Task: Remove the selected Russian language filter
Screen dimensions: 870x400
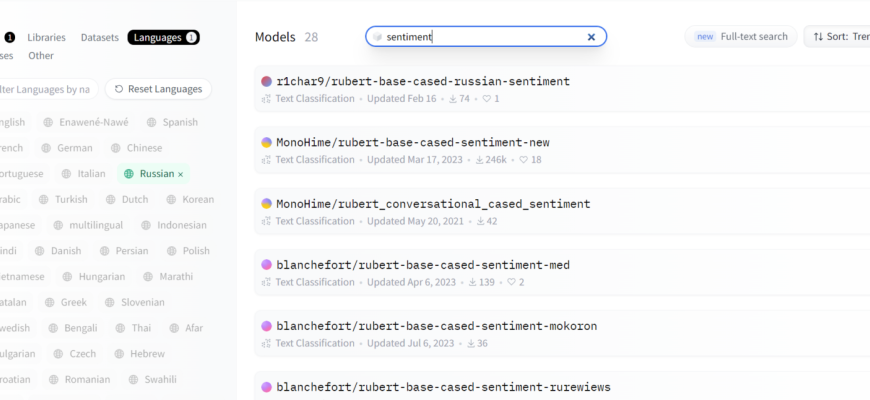Action: pyautogui.click(x=181, y=174)
